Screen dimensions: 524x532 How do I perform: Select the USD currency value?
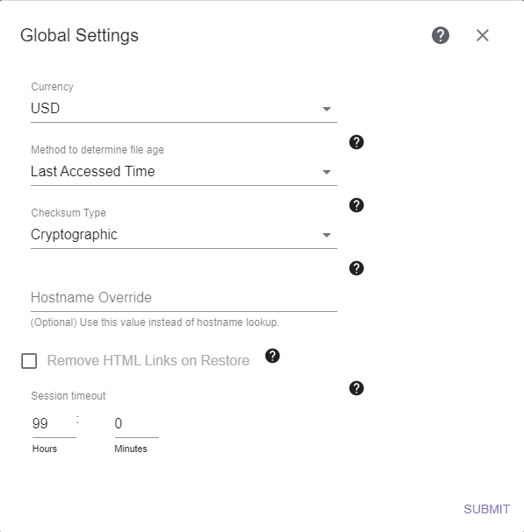pos(45,108)
